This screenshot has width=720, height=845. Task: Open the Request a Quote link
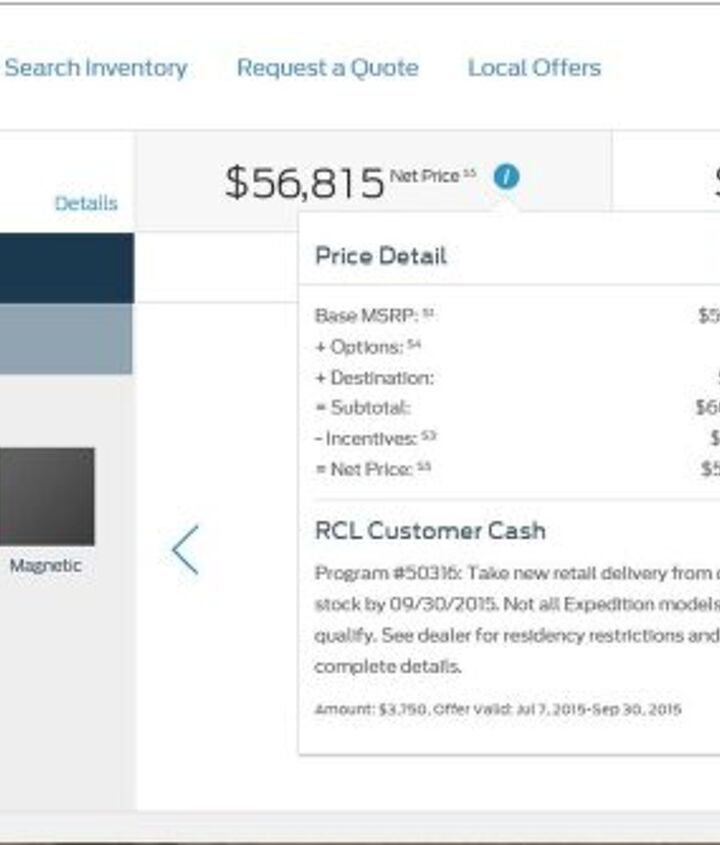click(x=327, y=68)
